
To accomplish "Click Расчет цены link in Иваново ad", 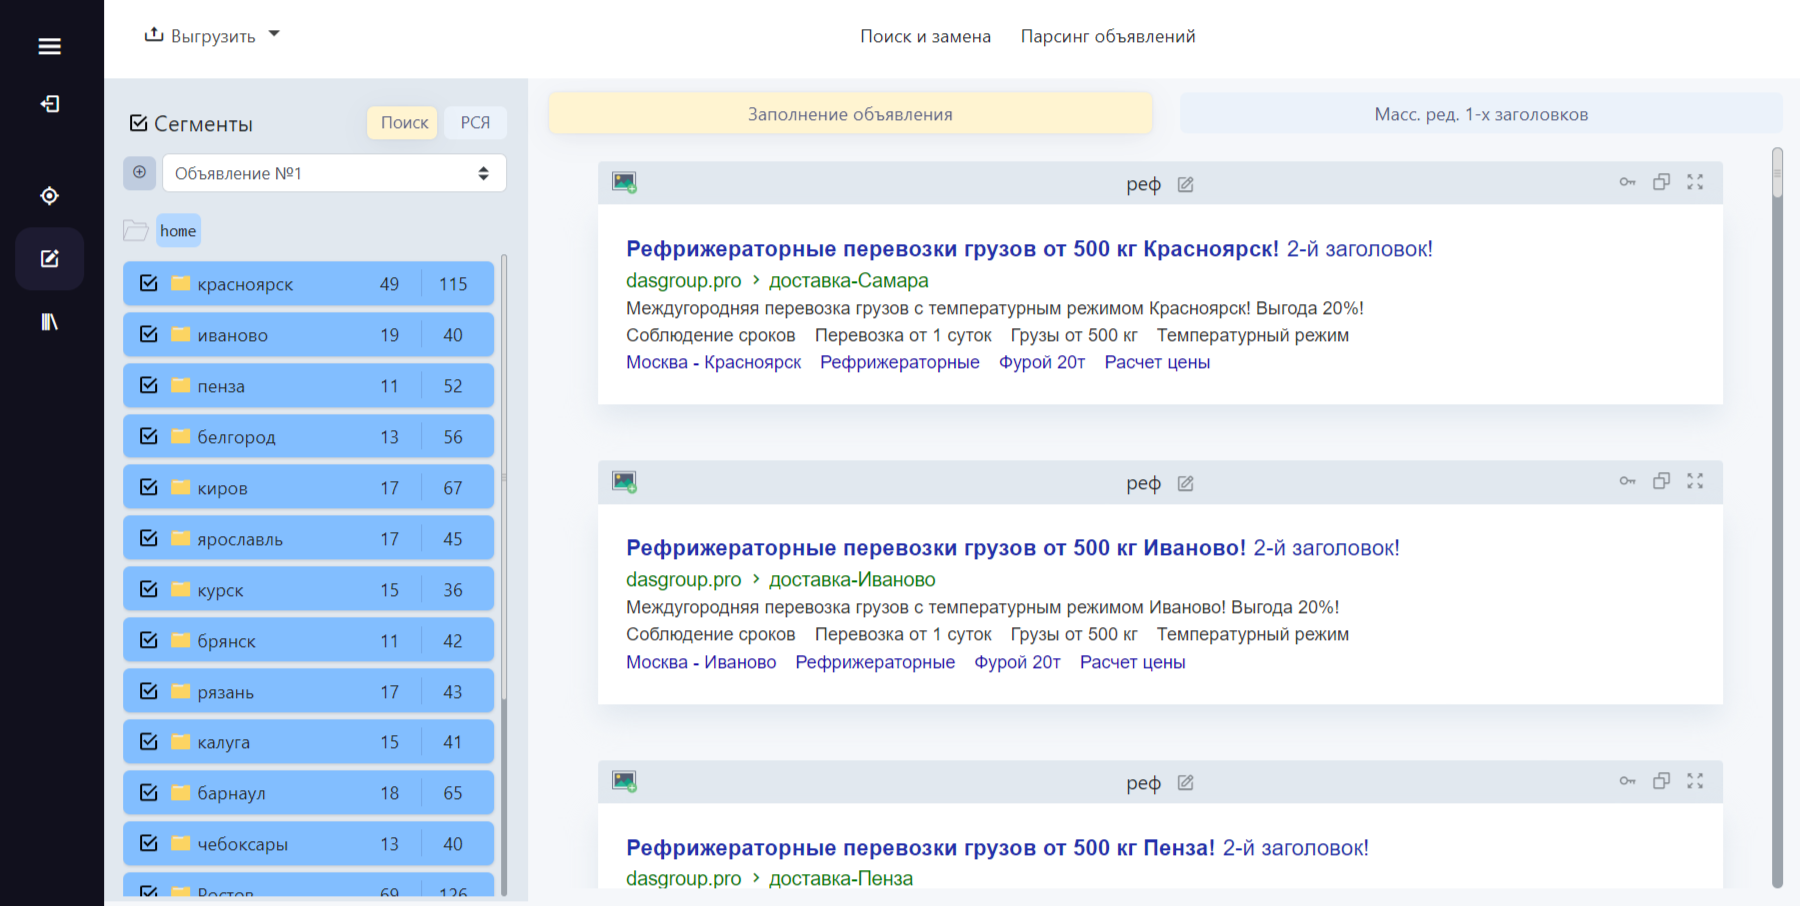I will coord(1132,662).
